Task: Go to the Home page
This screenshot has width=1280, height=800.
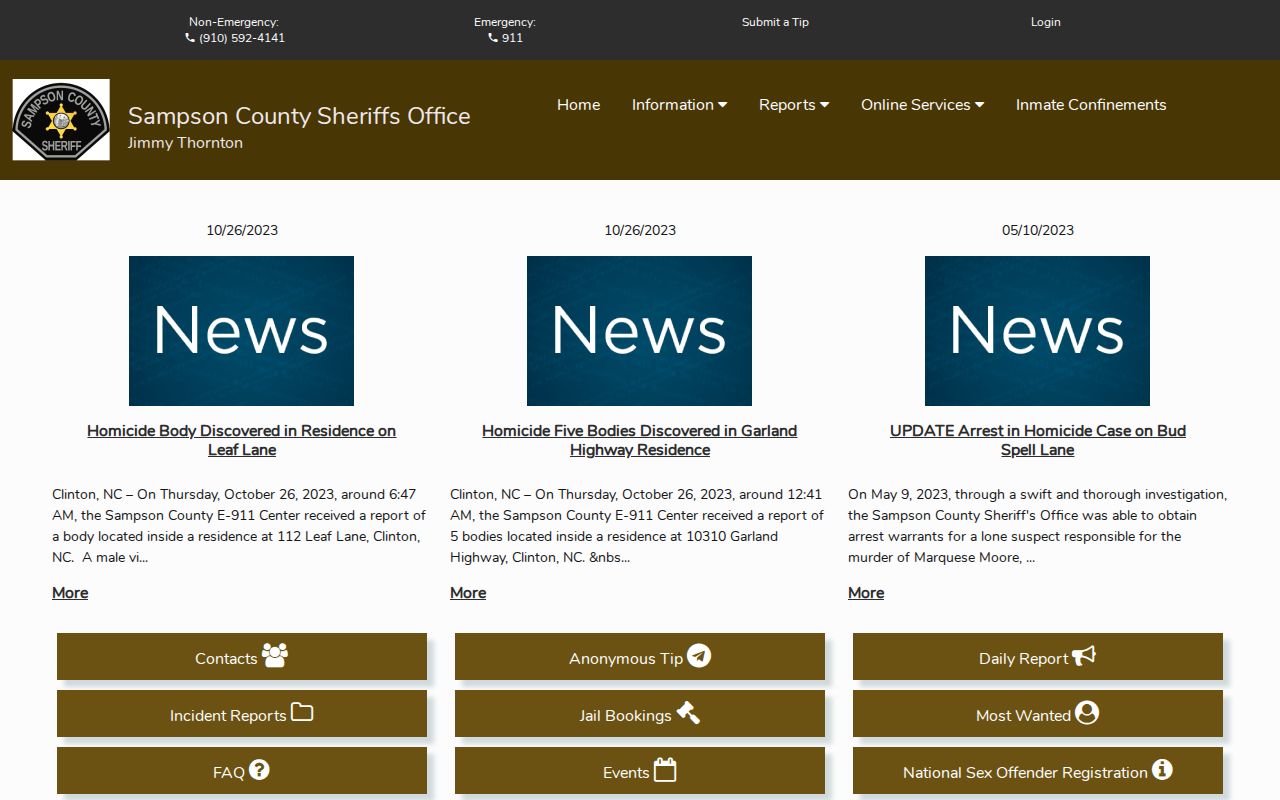Action: point(578,105)
